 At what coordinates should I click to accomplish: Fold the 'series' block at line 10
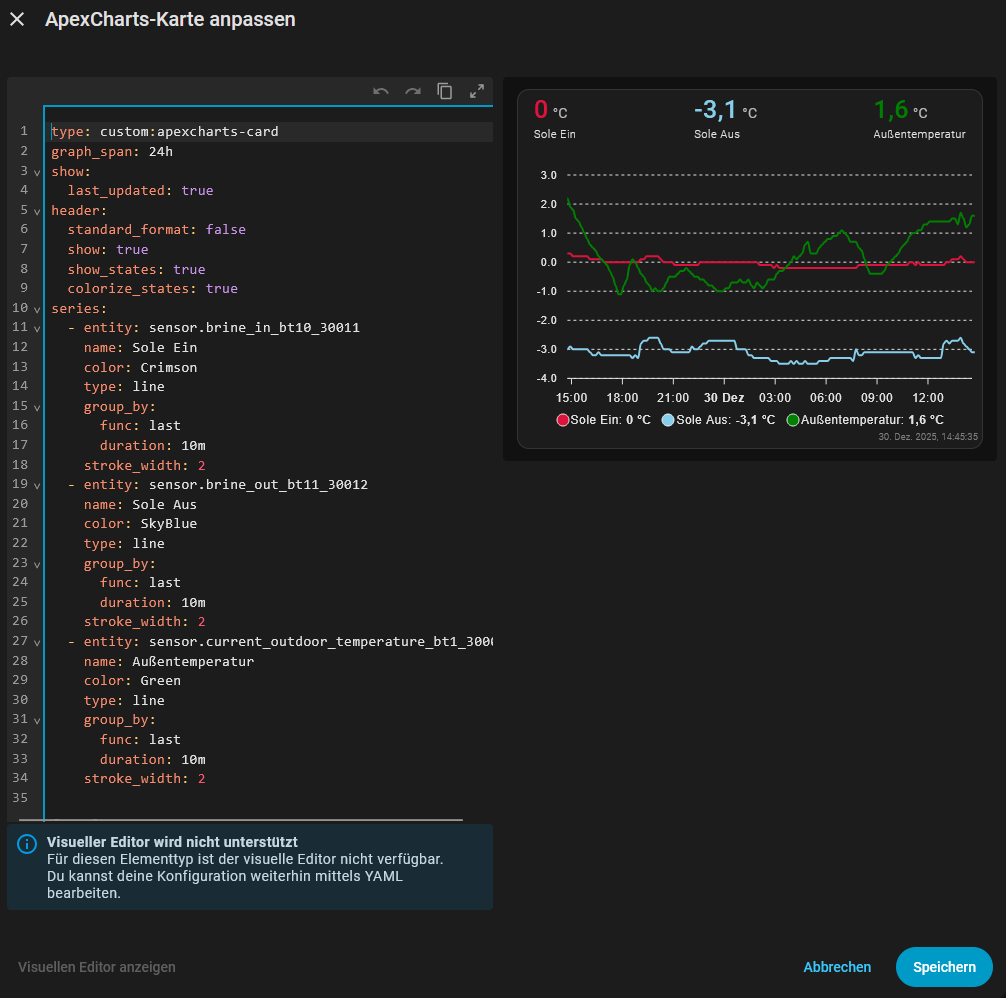(x=37, y=309)
